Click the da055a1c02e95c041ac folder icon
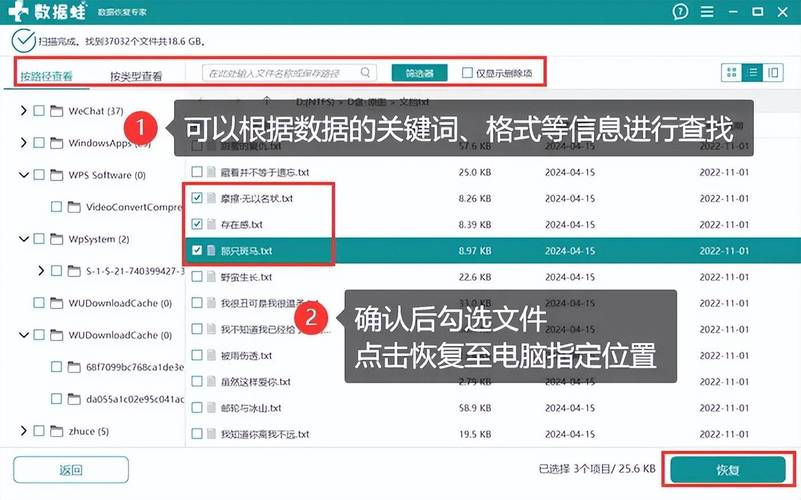The width and height of the screenshot is (801, 500). click(74, 399)
